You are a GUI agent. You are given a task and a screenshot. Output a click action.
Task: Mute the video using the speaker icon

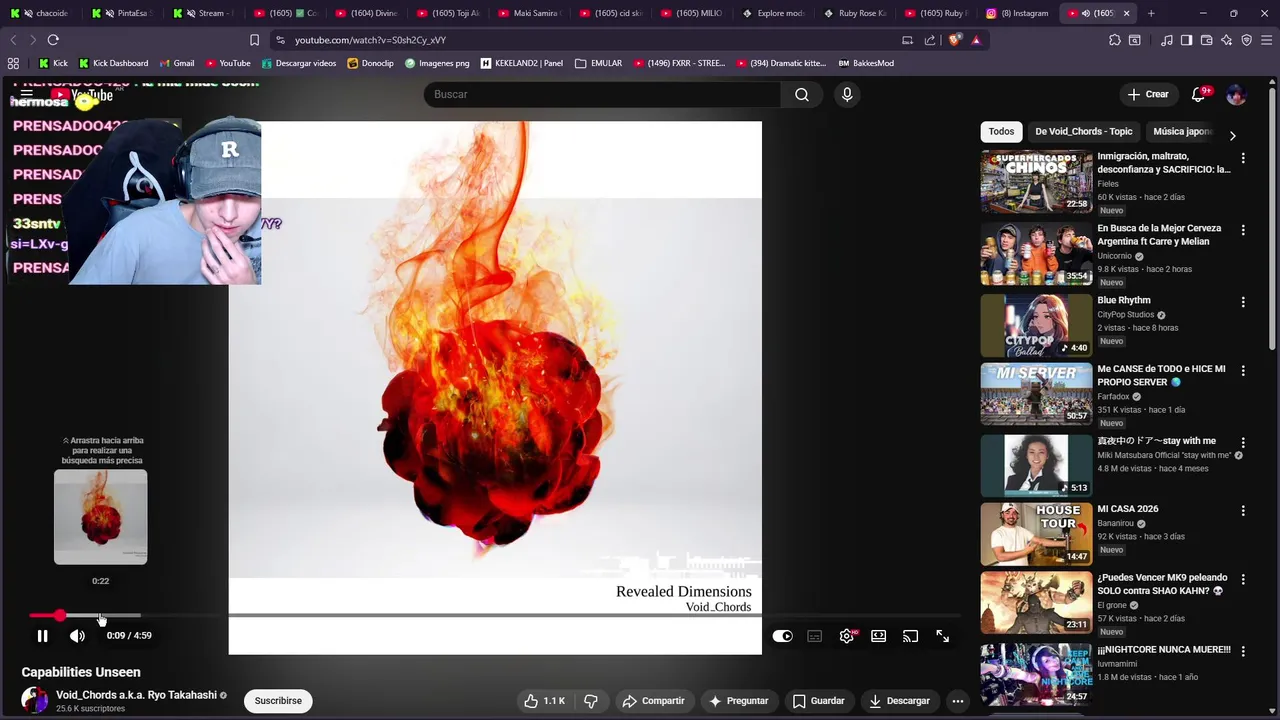point(77,636)
